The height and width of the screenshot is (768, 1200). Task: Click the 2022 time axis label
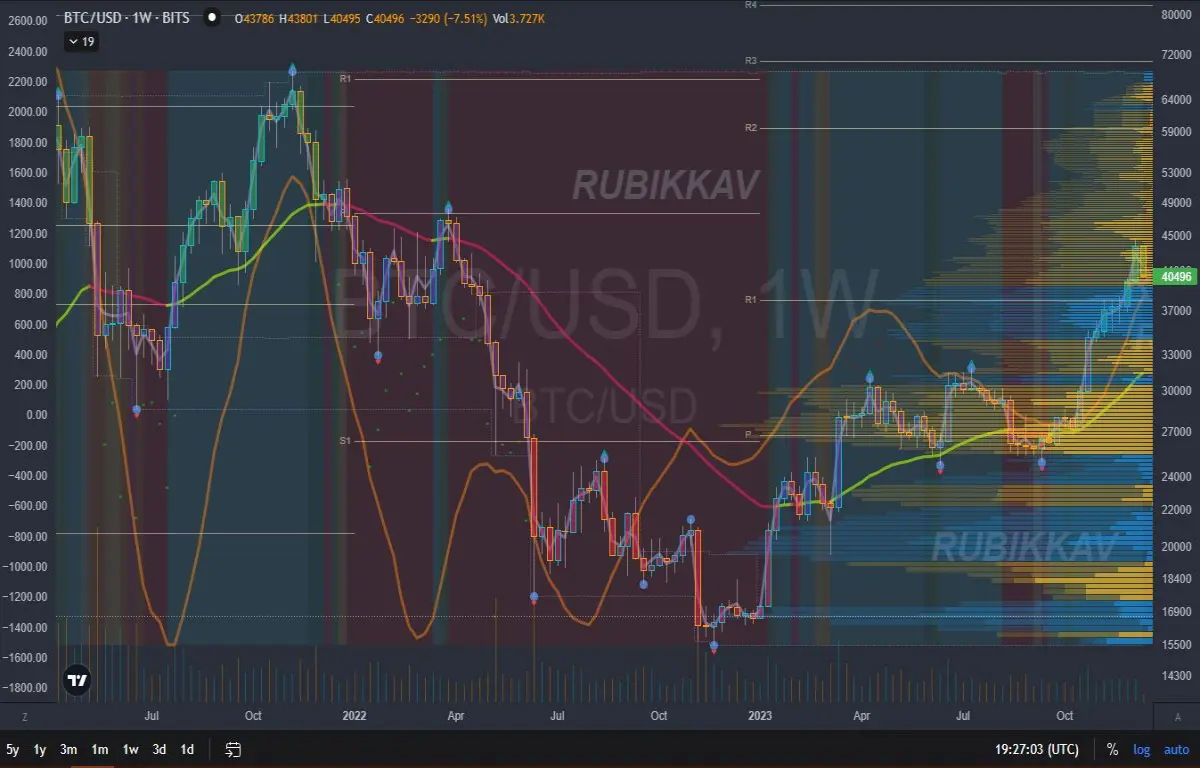click(x=355, y=716)
